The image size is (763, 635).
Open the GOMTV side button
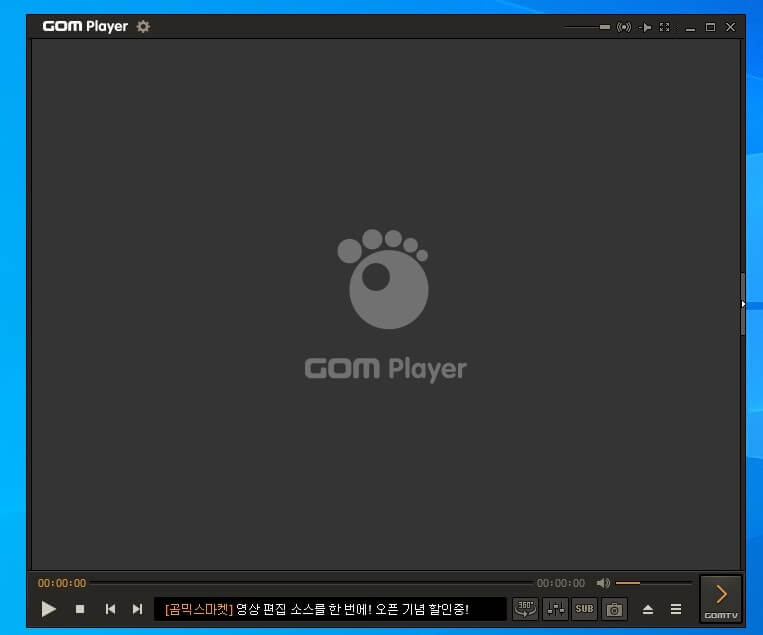[x=721, y=599]
